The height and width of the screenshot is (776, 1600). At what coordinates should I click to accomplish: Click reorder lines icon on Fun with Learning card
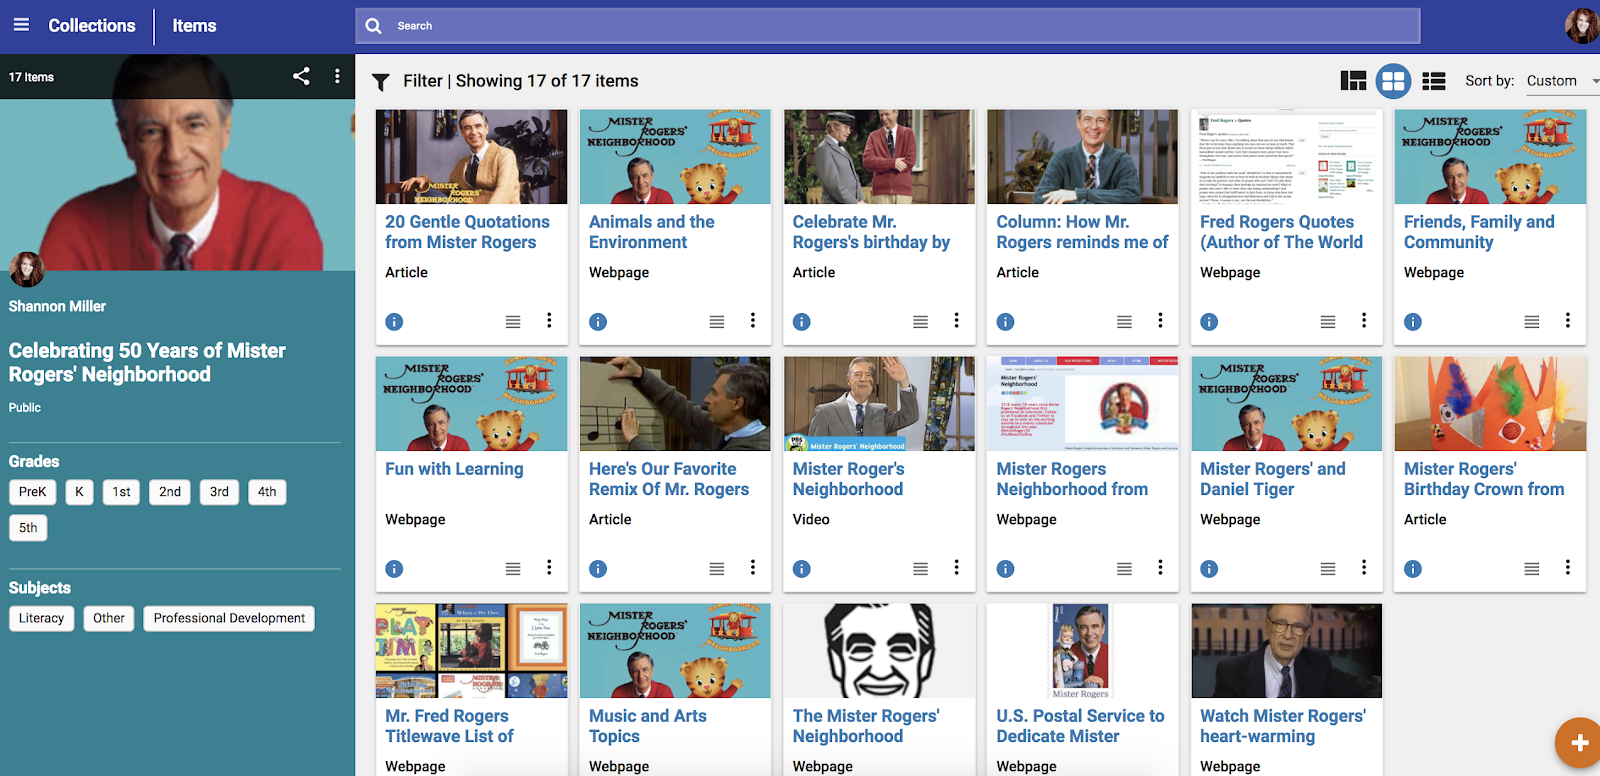[513, 569]
